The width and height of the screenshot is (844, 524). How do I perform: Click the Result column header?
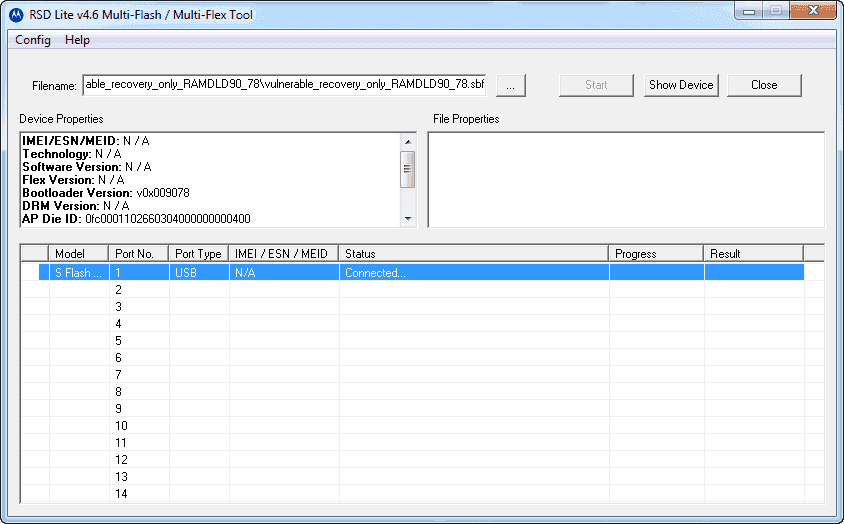click(754, 254)
